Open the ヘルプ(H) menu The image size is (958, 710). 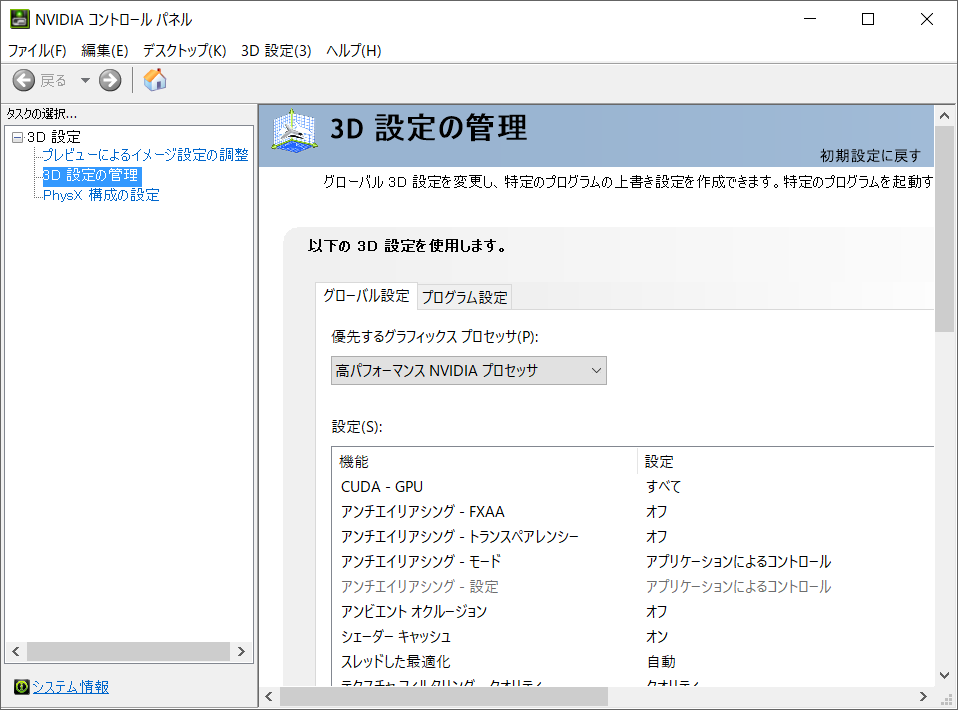354,50
